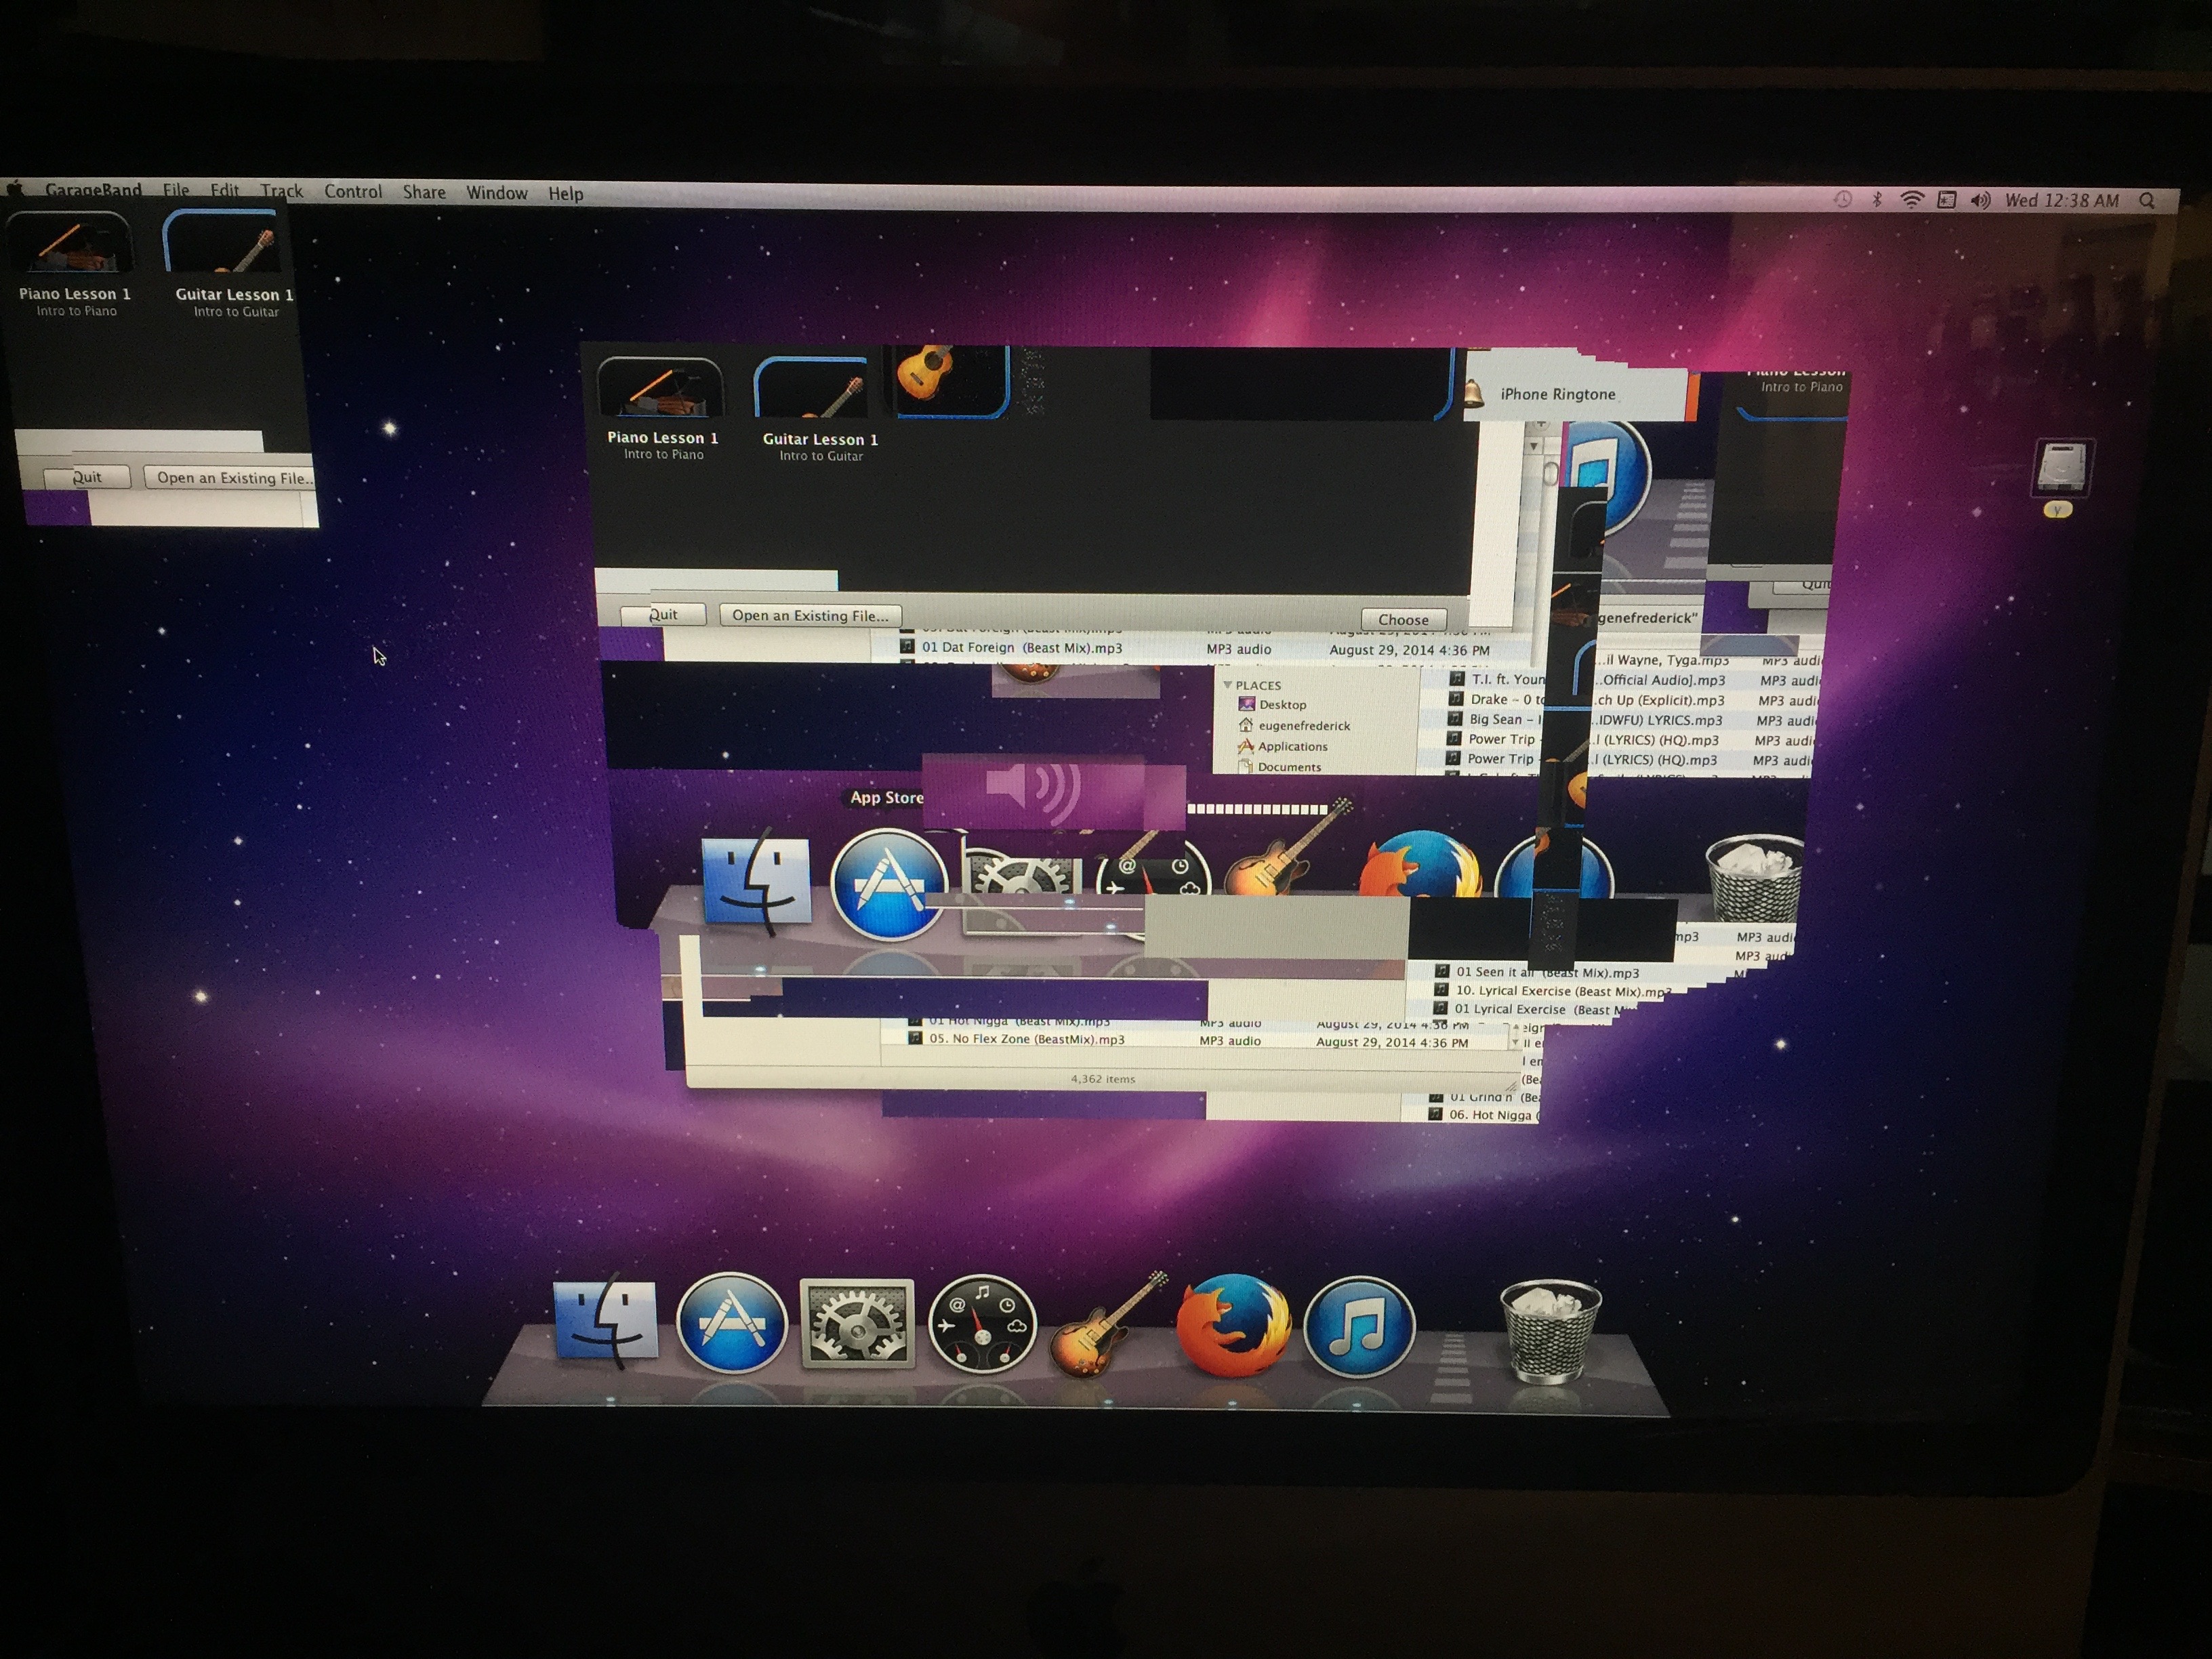Click the Bluetooth menu bar icon
This screenshot has width=2212, height=1659.
[x=1877, y=200]
